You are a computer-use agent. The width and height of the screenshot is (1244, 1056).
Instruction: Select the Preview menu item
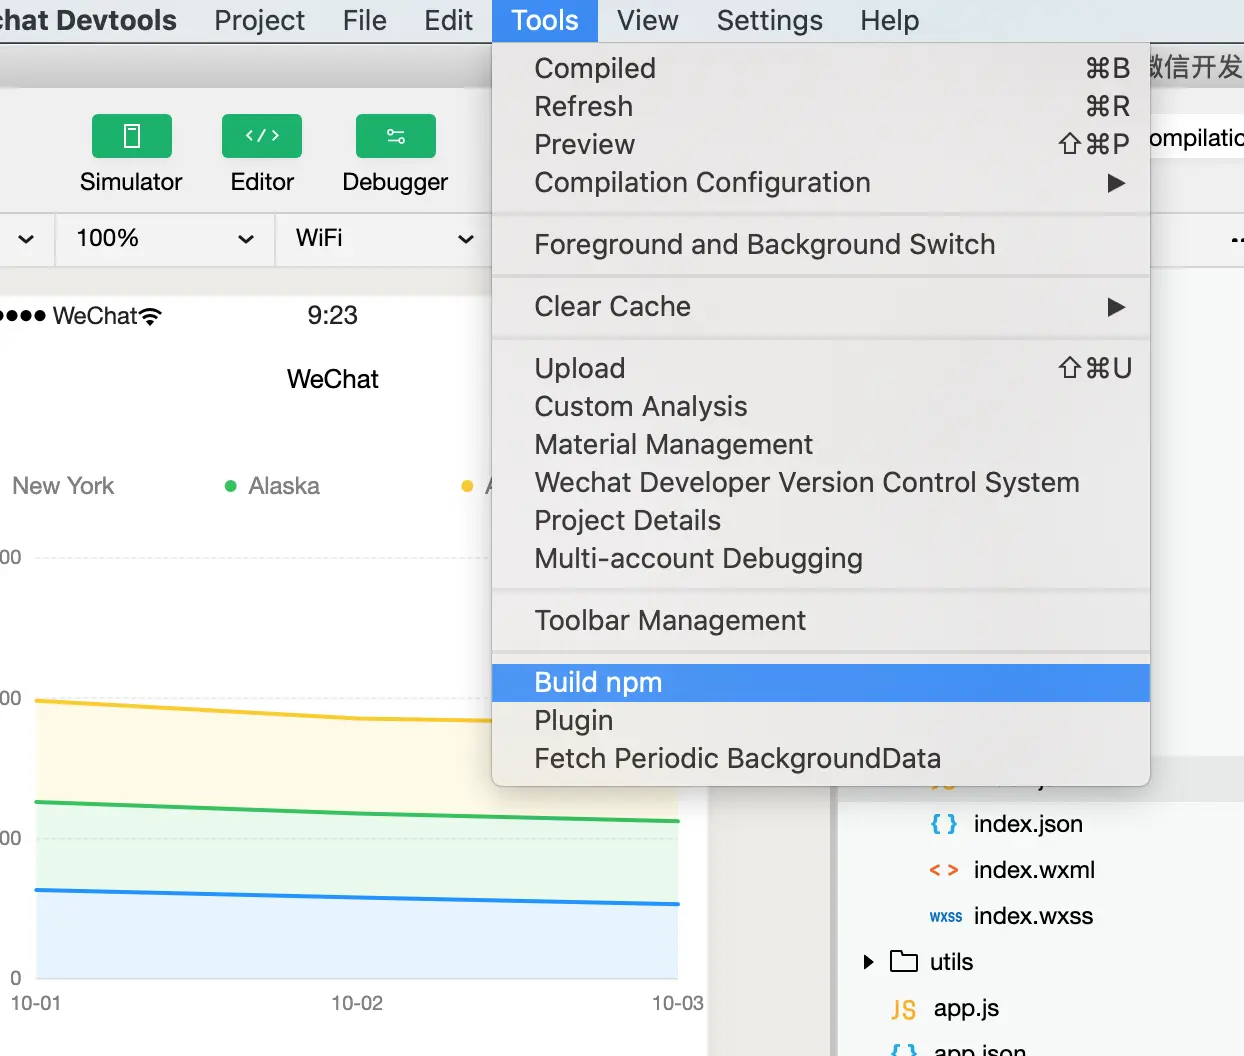point(821,144)
